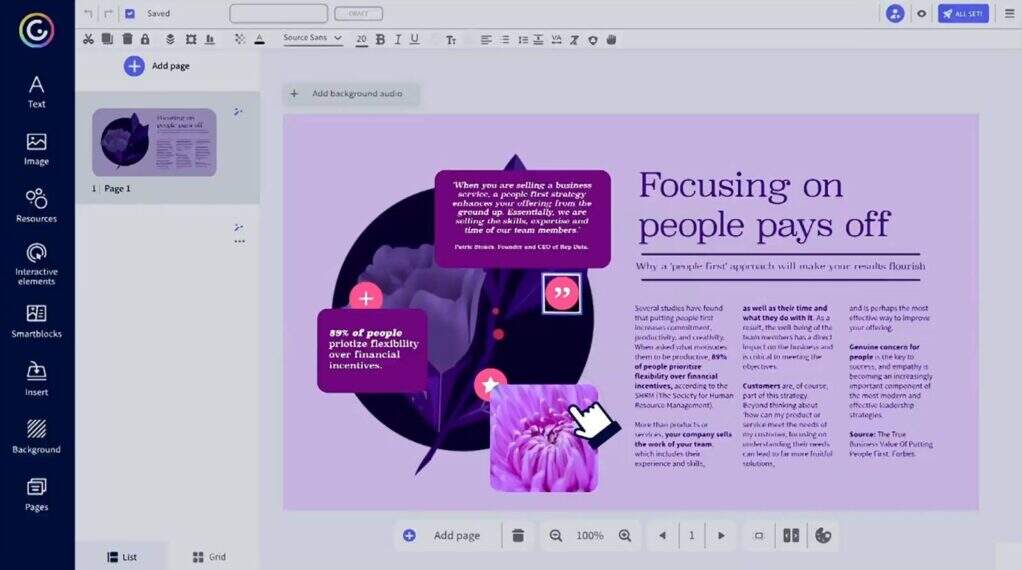Open the Source Sans font dropdown
Image resolution: width=1022 pixels, height=570 pixels.
tap(312, 38)
